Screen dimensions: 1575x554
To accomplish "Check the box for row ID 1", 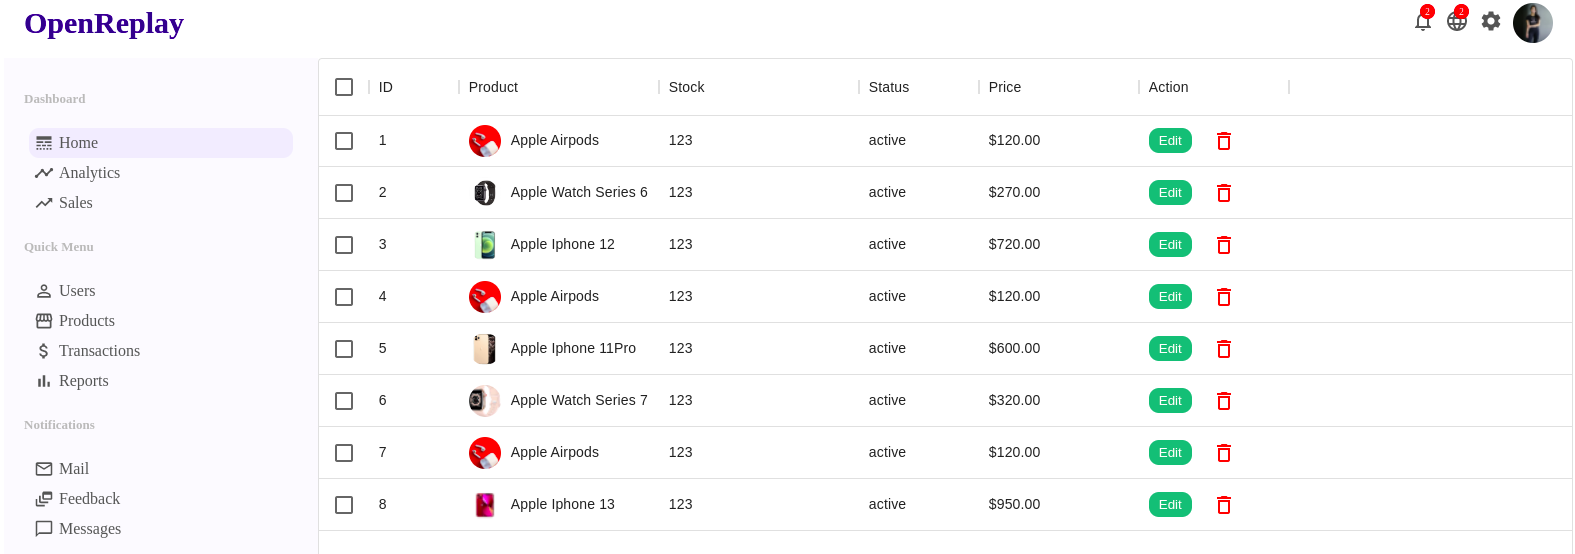I will point(344,141).
